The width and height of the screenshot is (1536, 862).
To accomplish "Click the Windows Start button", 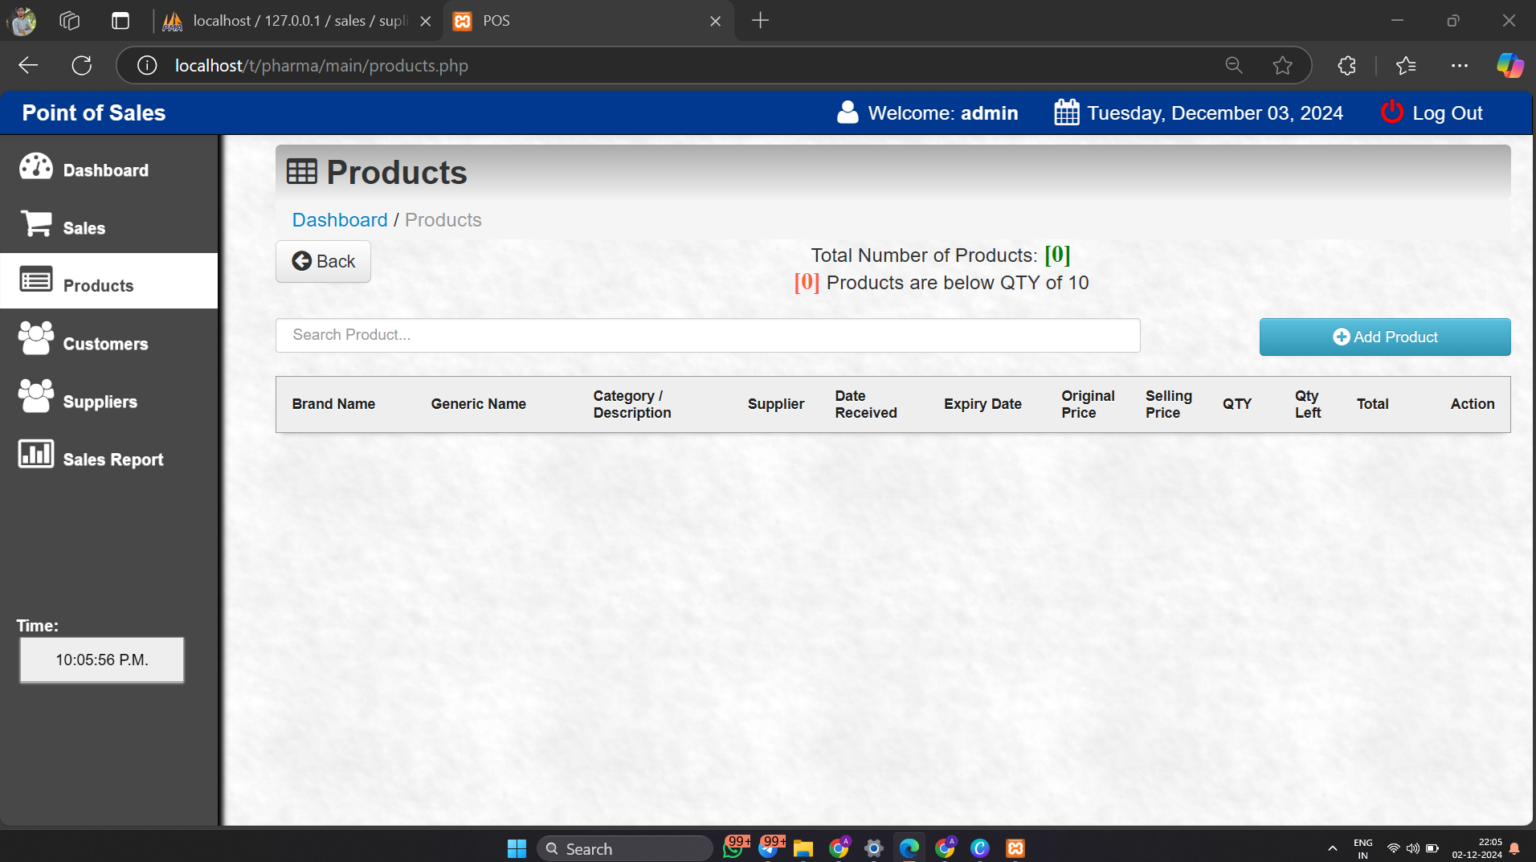I will click(516, 848).
